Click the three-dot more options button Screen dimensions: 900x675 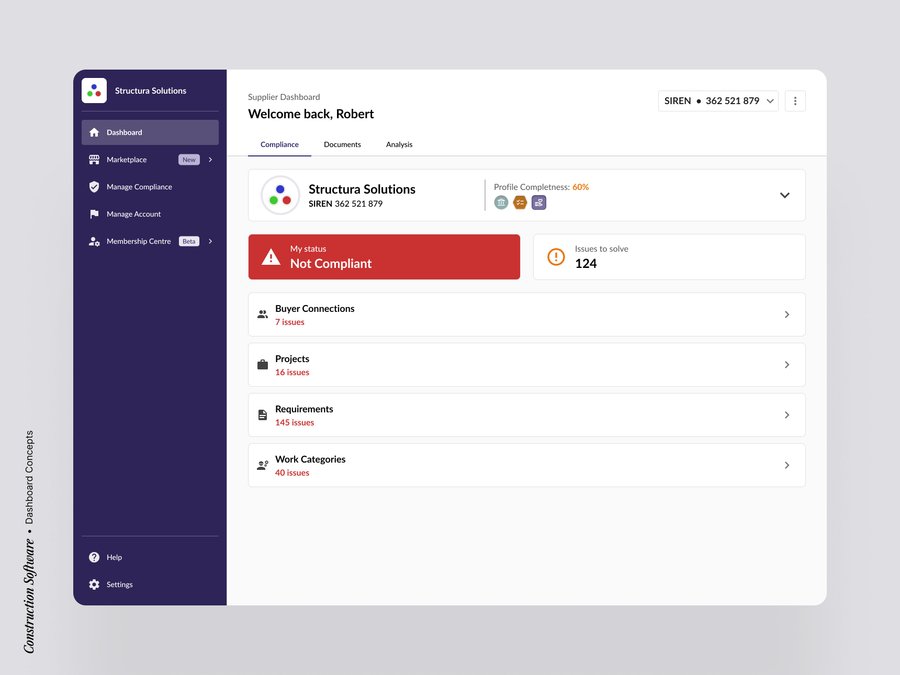coord(795,101)
